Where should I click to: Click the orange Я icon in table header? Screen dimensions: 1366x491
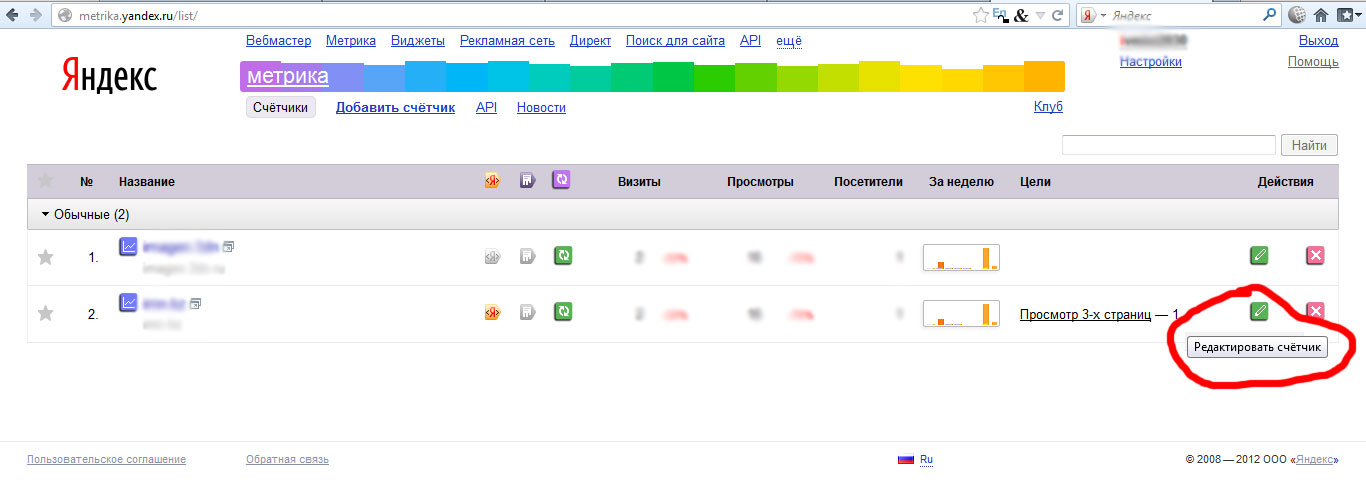[492, 181]
